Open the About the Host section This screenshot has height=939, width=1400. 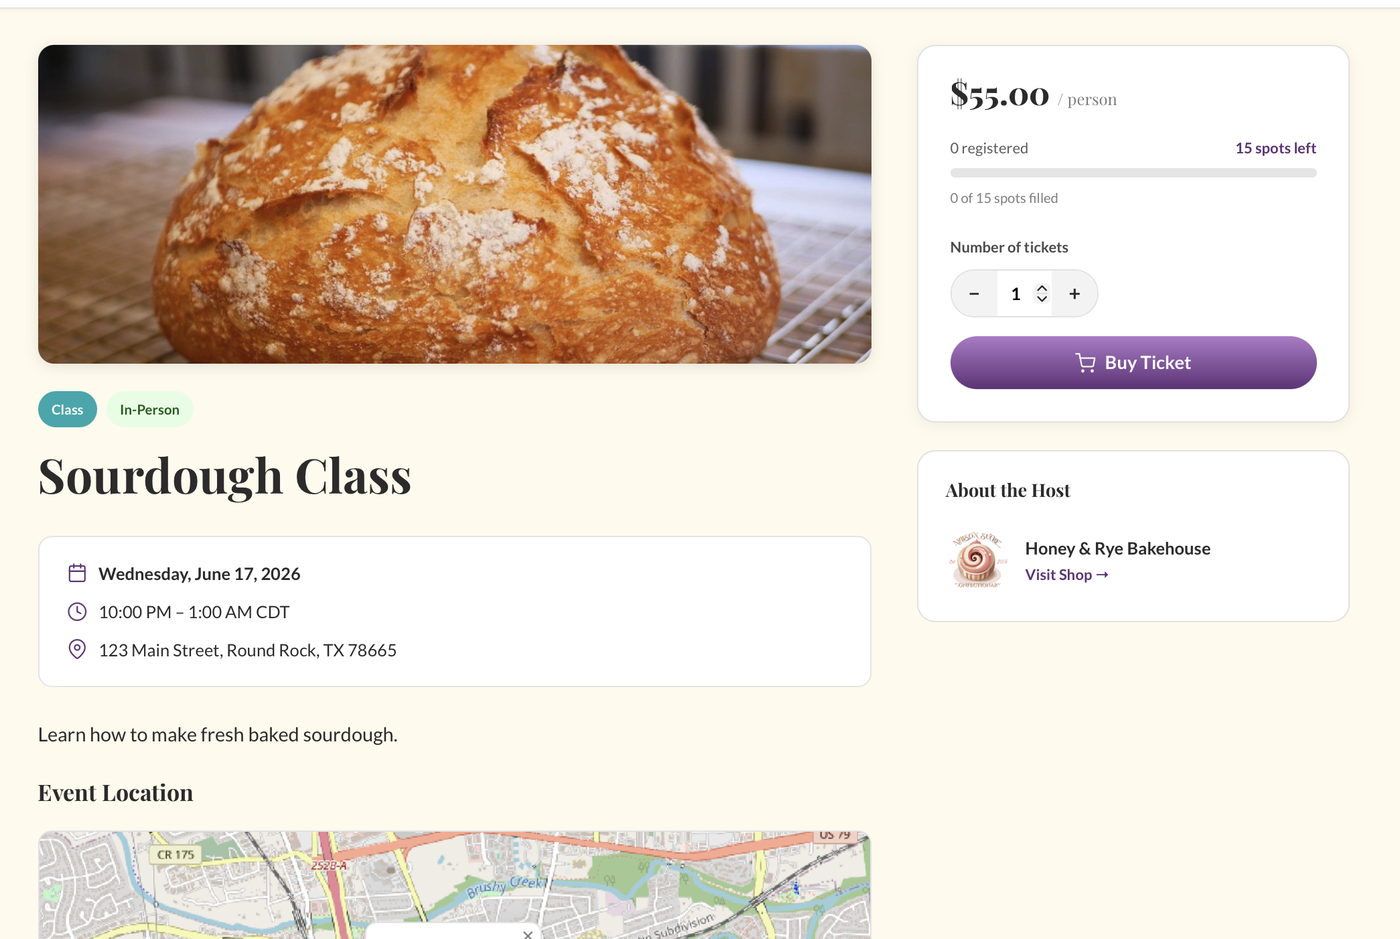[x=1007, y=490]
